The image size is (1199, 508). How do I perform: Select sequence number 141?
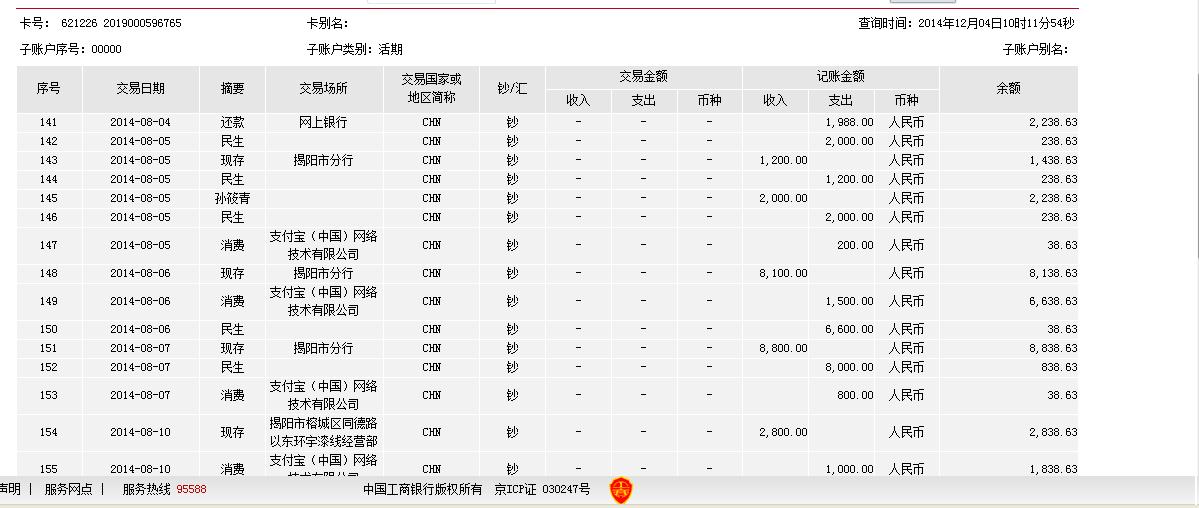tap(48, 122)
